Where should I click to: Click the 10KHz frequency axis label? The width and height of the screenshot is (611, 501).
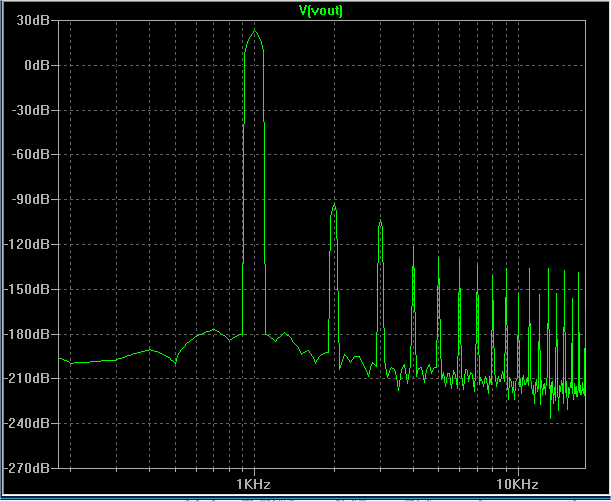click(517, 484)
